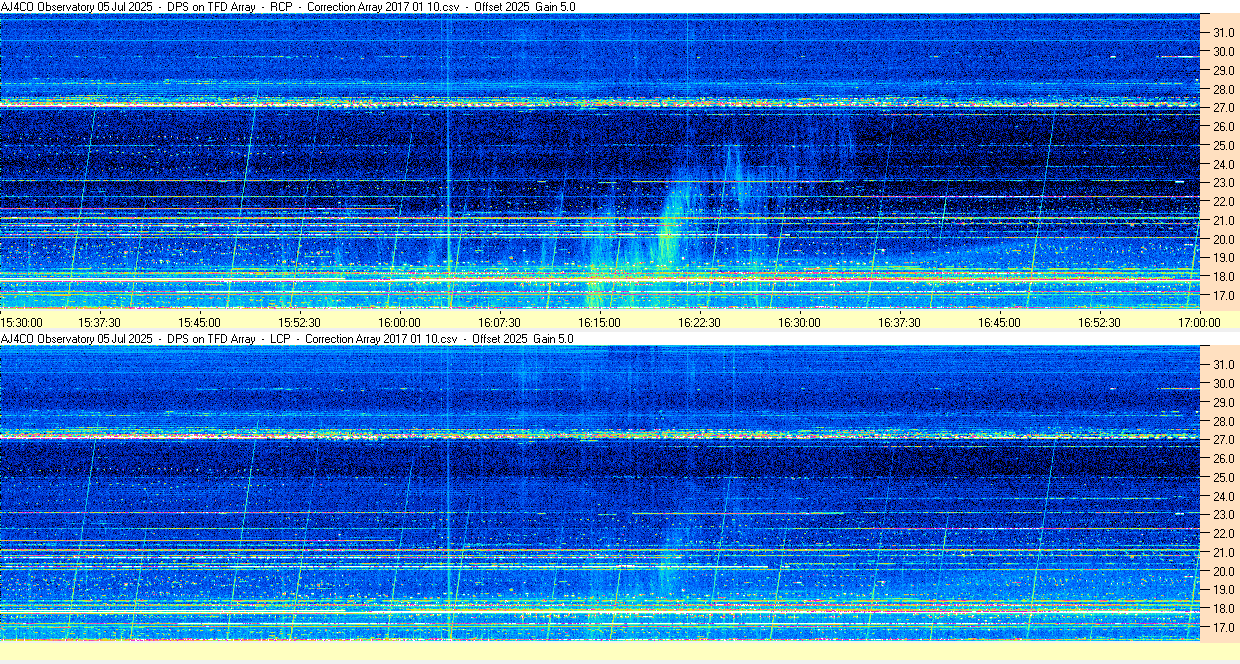Select the 17.0 frequency label in RCP panel

[1224, 295]
